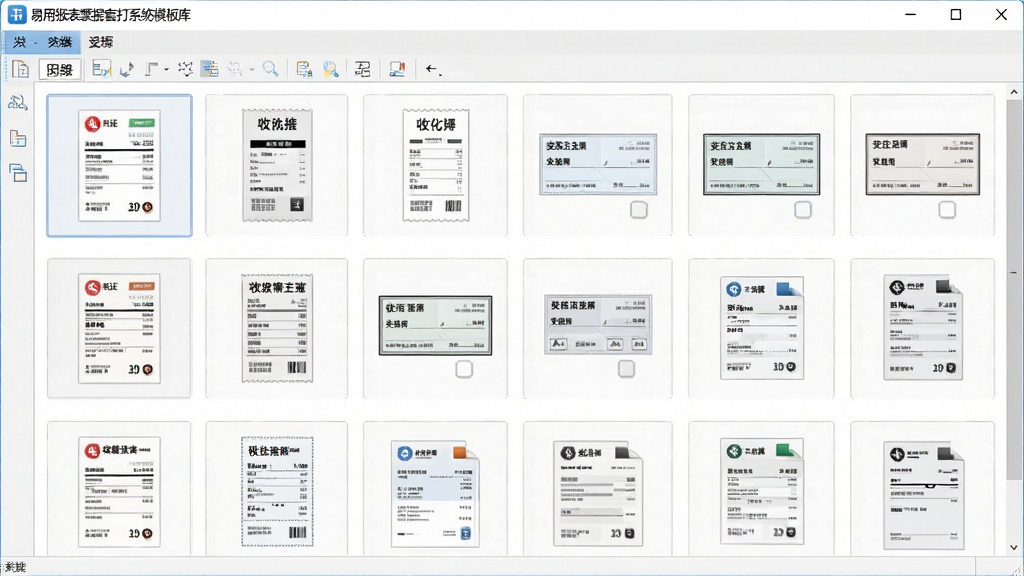Select the invoice template with the orange tag
Screen dimensions: 1024x576
pos(120,328)
